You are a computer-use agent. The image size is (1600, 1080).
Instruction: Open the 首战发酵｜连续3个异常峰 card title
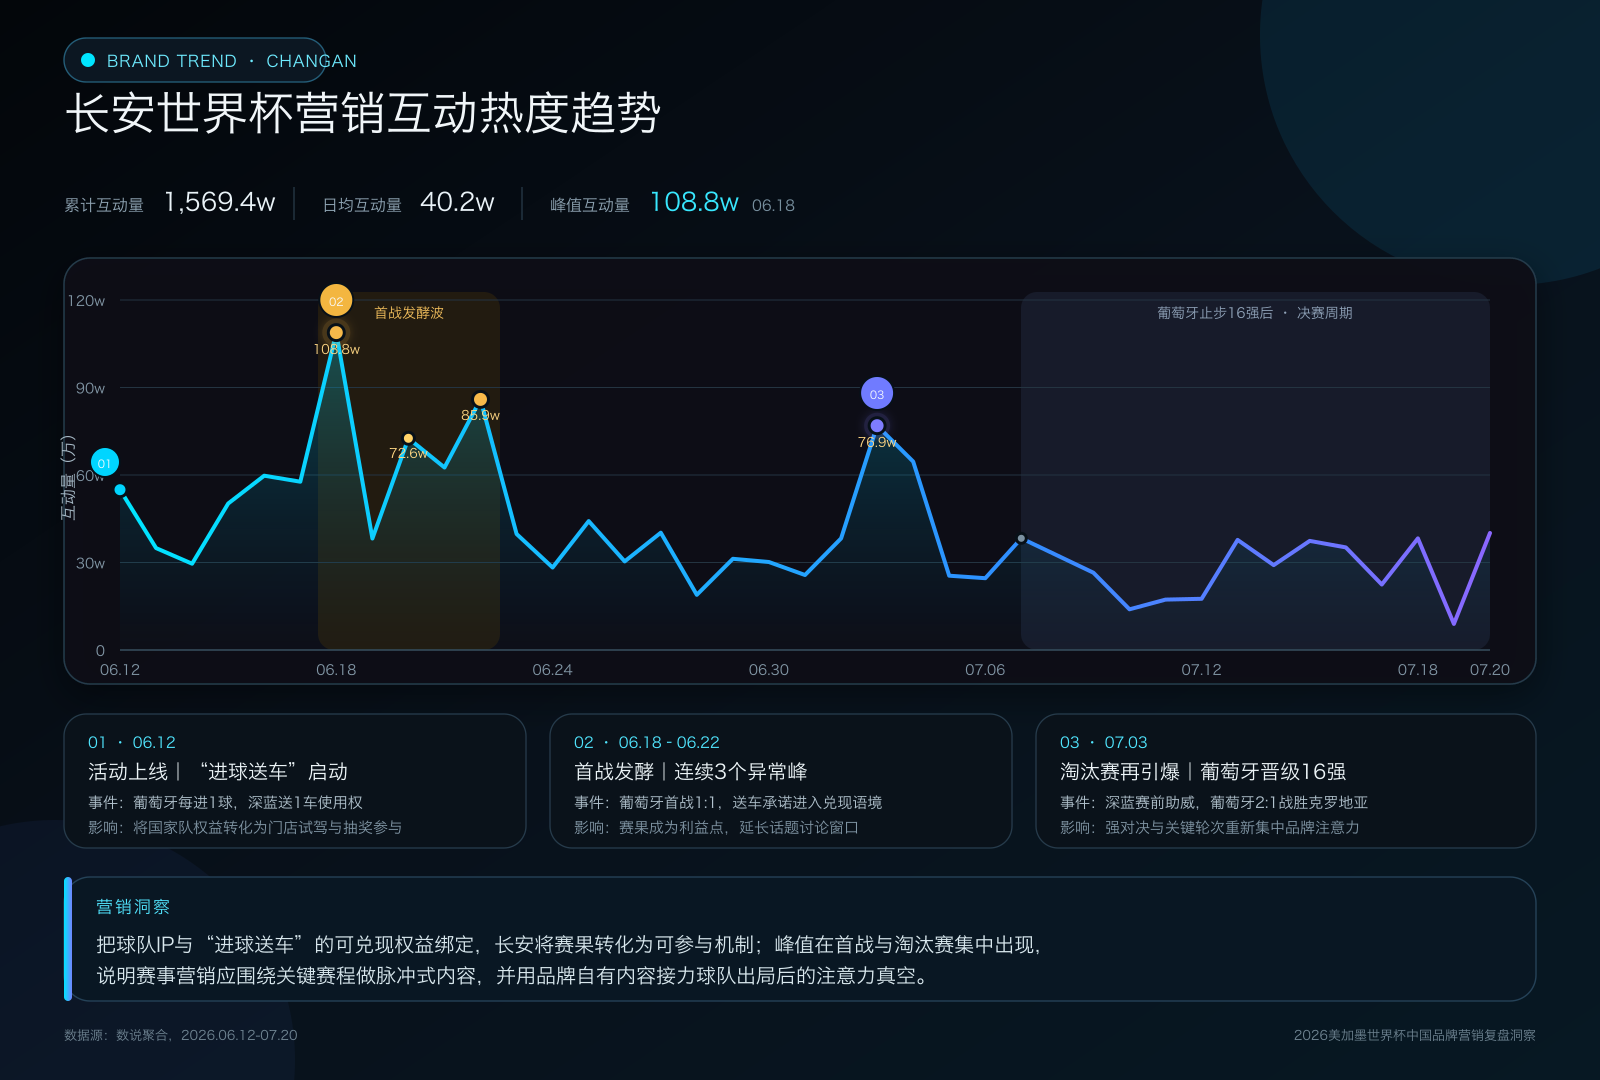[691, 772]
